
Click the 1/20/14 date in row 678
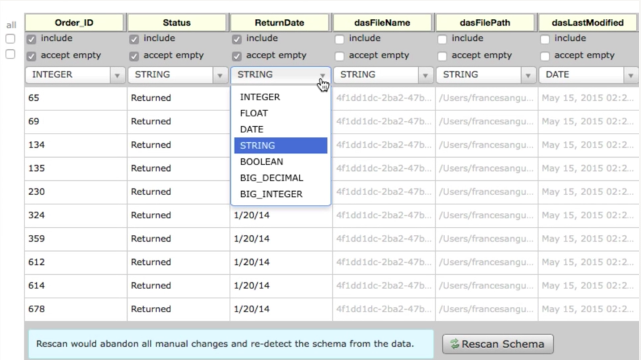(x=251, y=309)
